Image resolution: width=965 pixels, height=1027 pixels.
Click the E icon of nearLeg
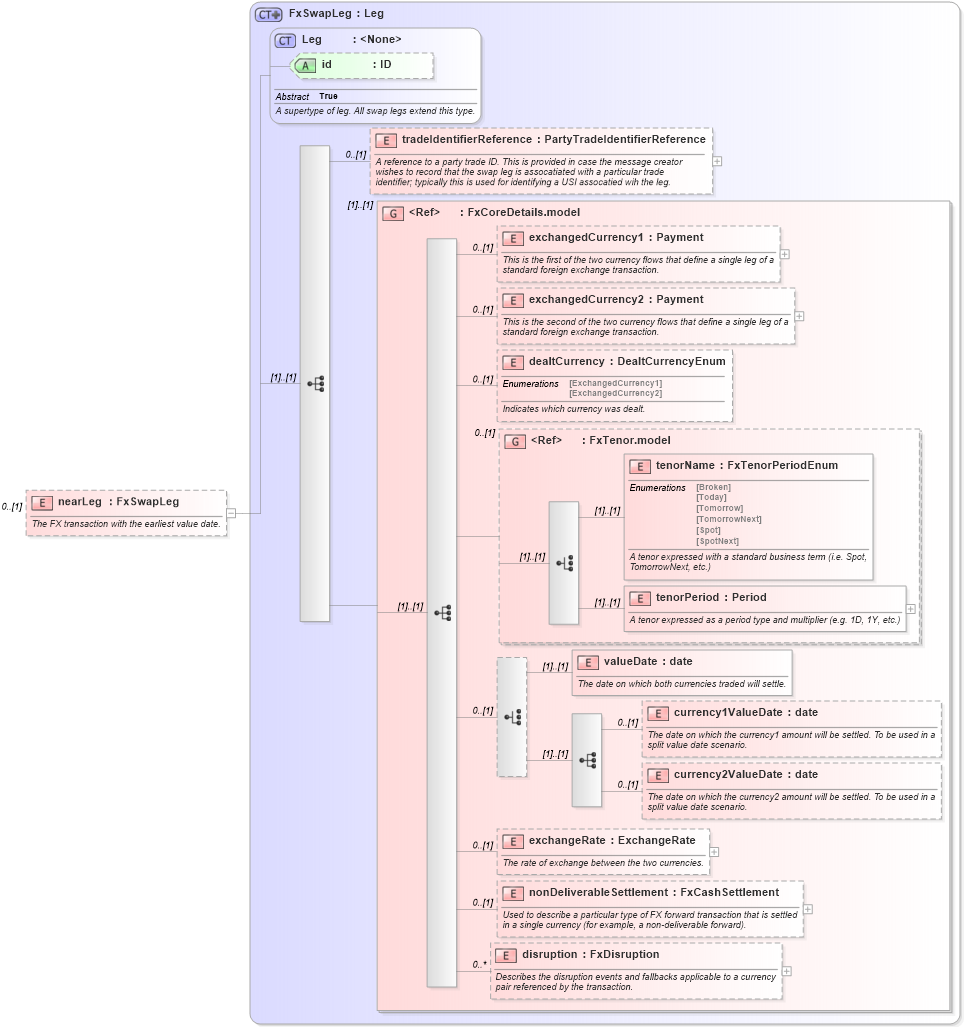point(42,502)
